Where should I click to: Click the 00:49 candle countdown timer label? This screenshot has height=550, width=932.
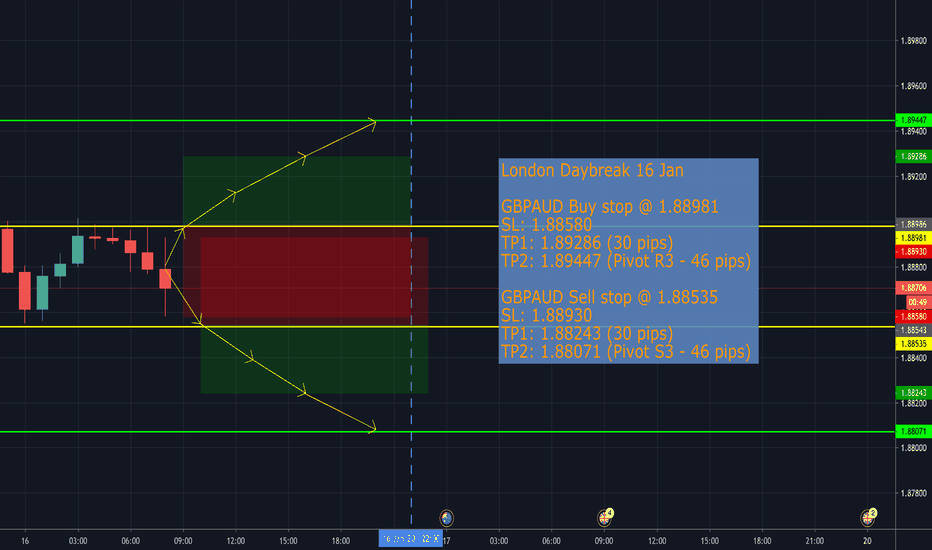[x=916, y=301]
